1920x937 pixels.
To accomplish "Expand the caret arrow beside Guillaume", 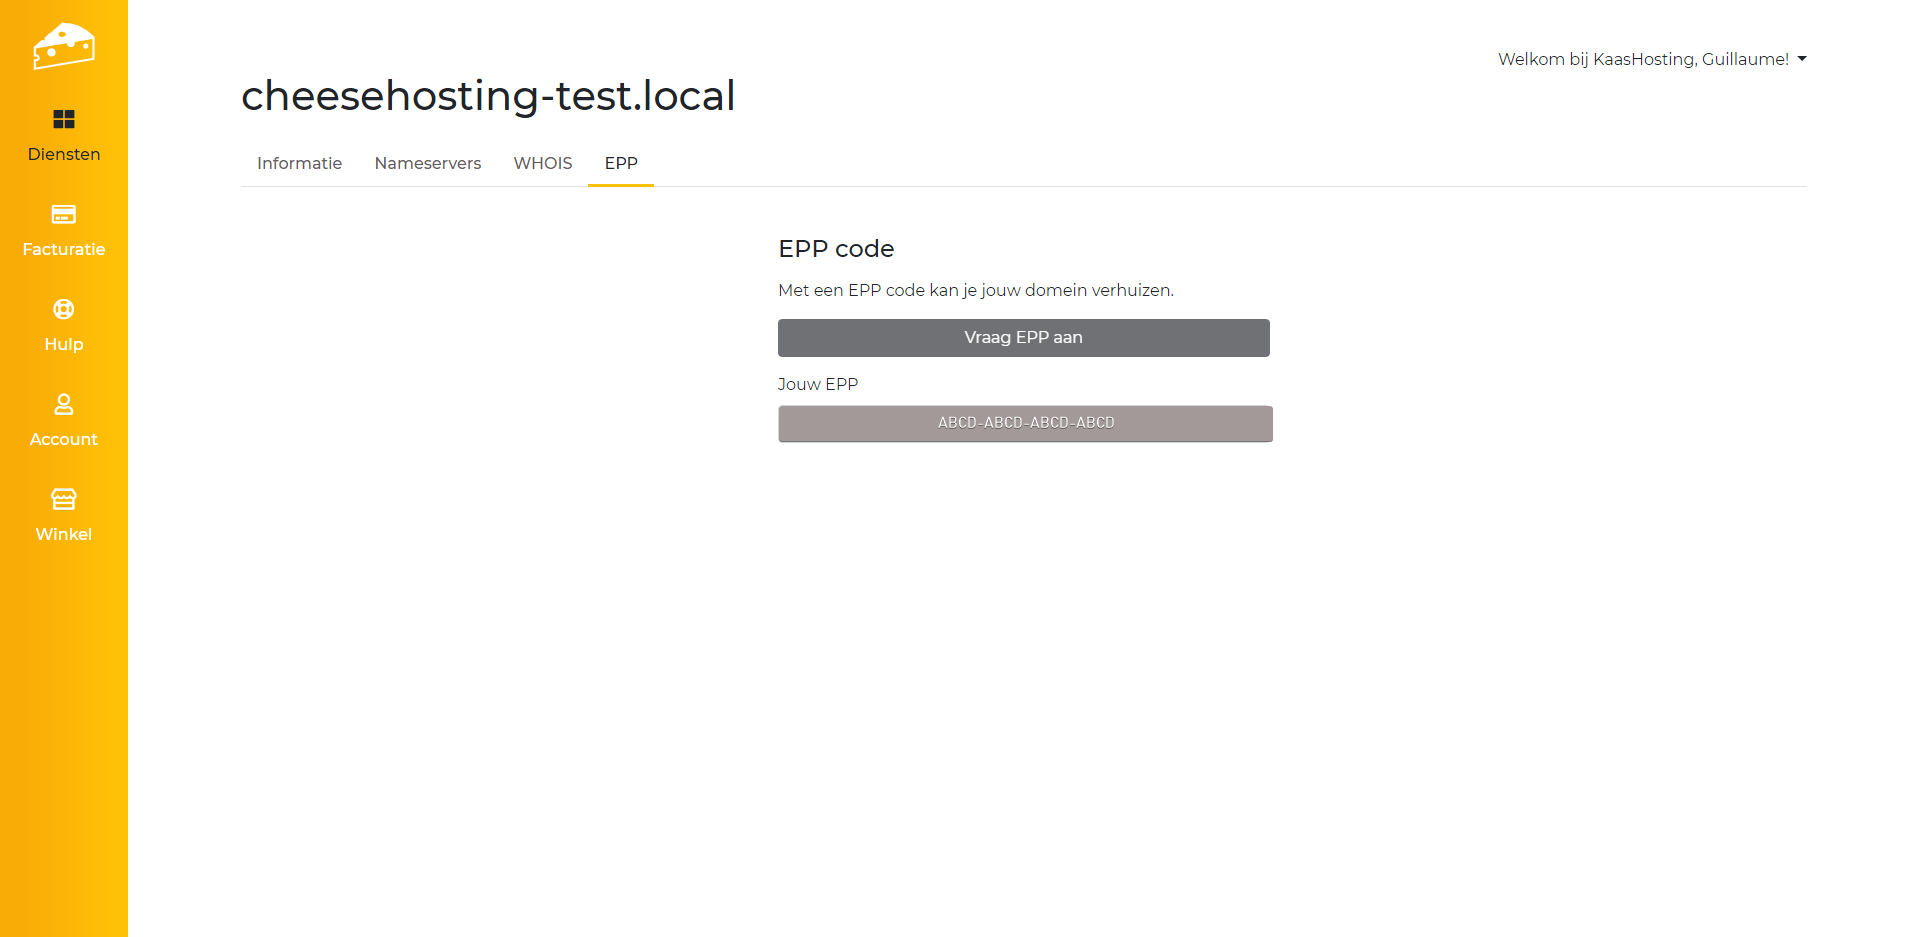I will 1802,59.
